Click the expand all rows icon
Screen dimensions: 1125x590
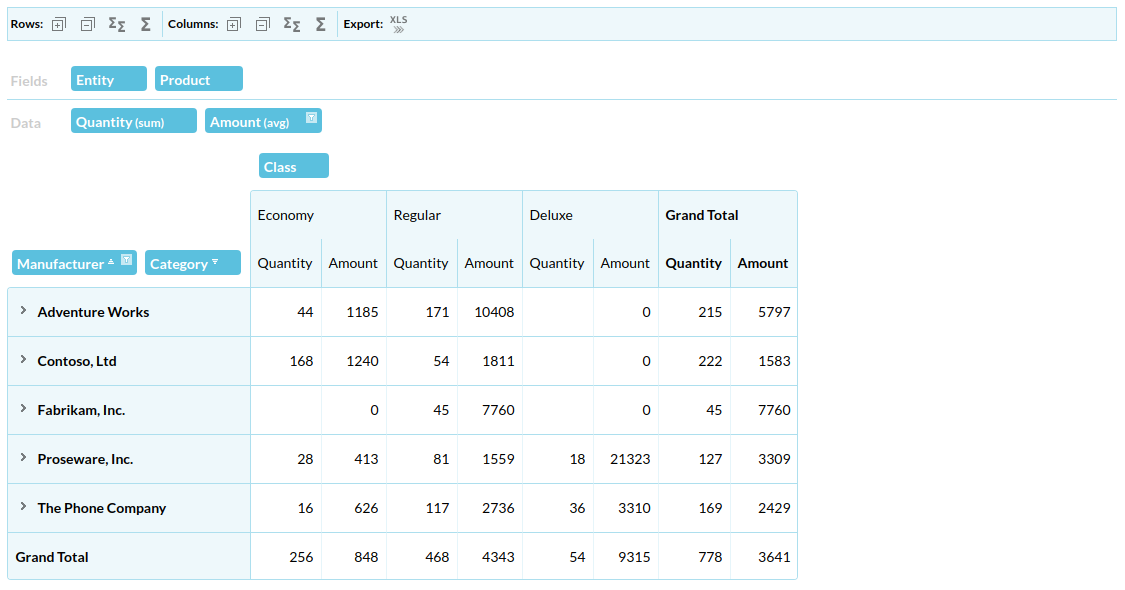(59, 24)
